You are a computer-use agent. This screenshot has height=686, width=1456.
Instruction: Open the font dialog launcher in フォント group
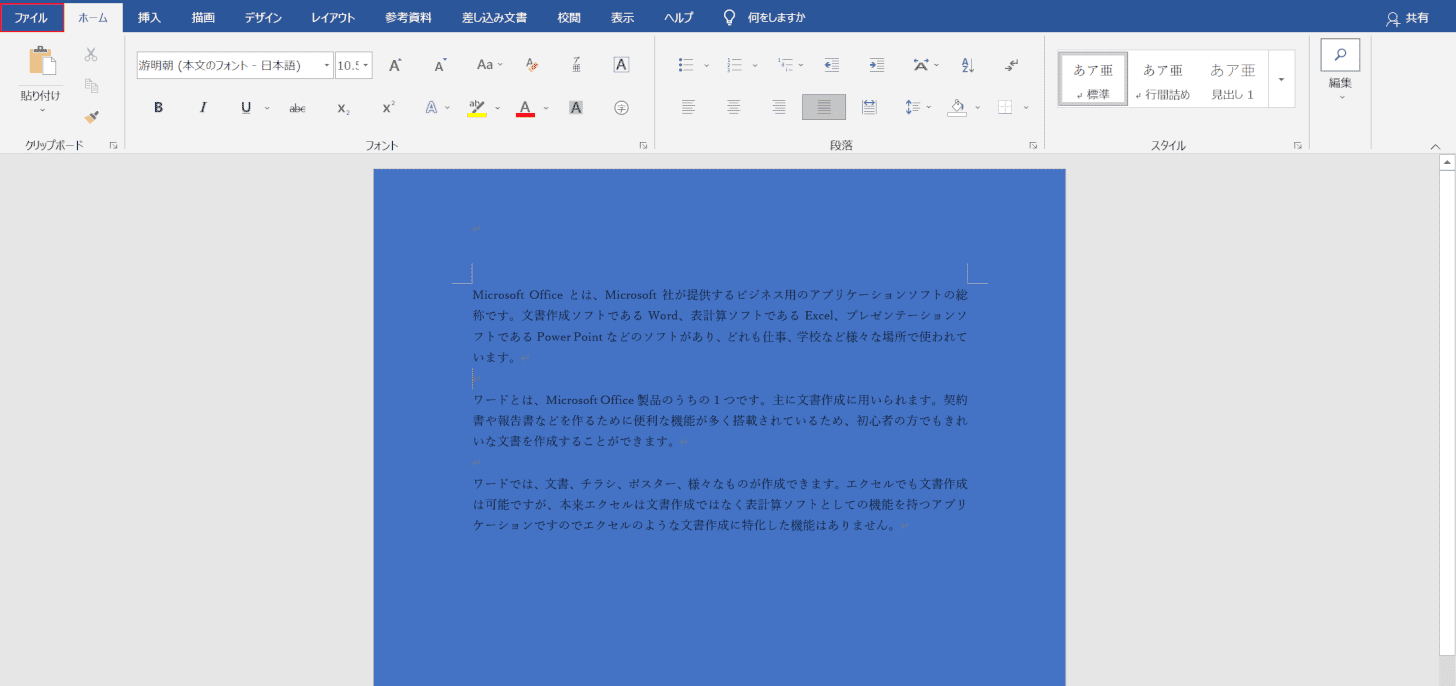643,146
